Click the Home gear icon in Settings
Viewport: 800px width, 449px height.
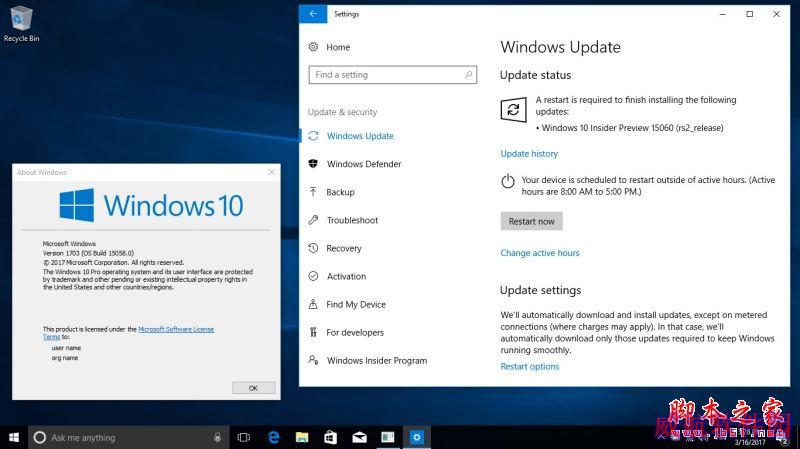pos(313,47)
